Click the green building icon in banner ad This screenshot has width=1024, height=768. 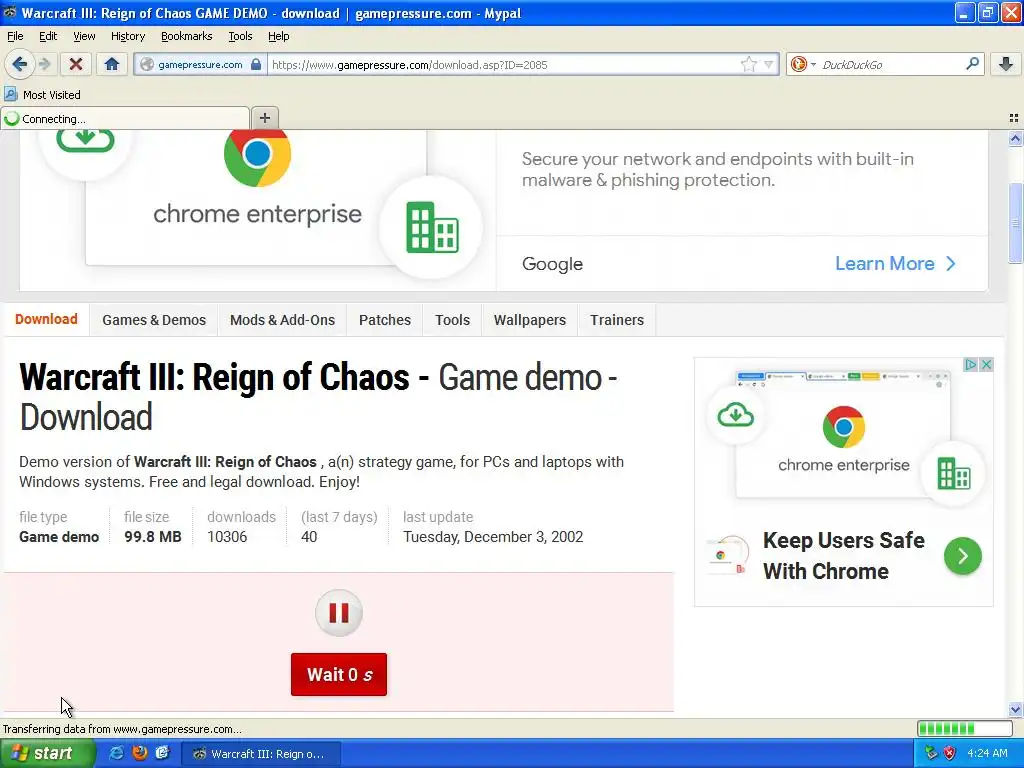pos(432,227)
